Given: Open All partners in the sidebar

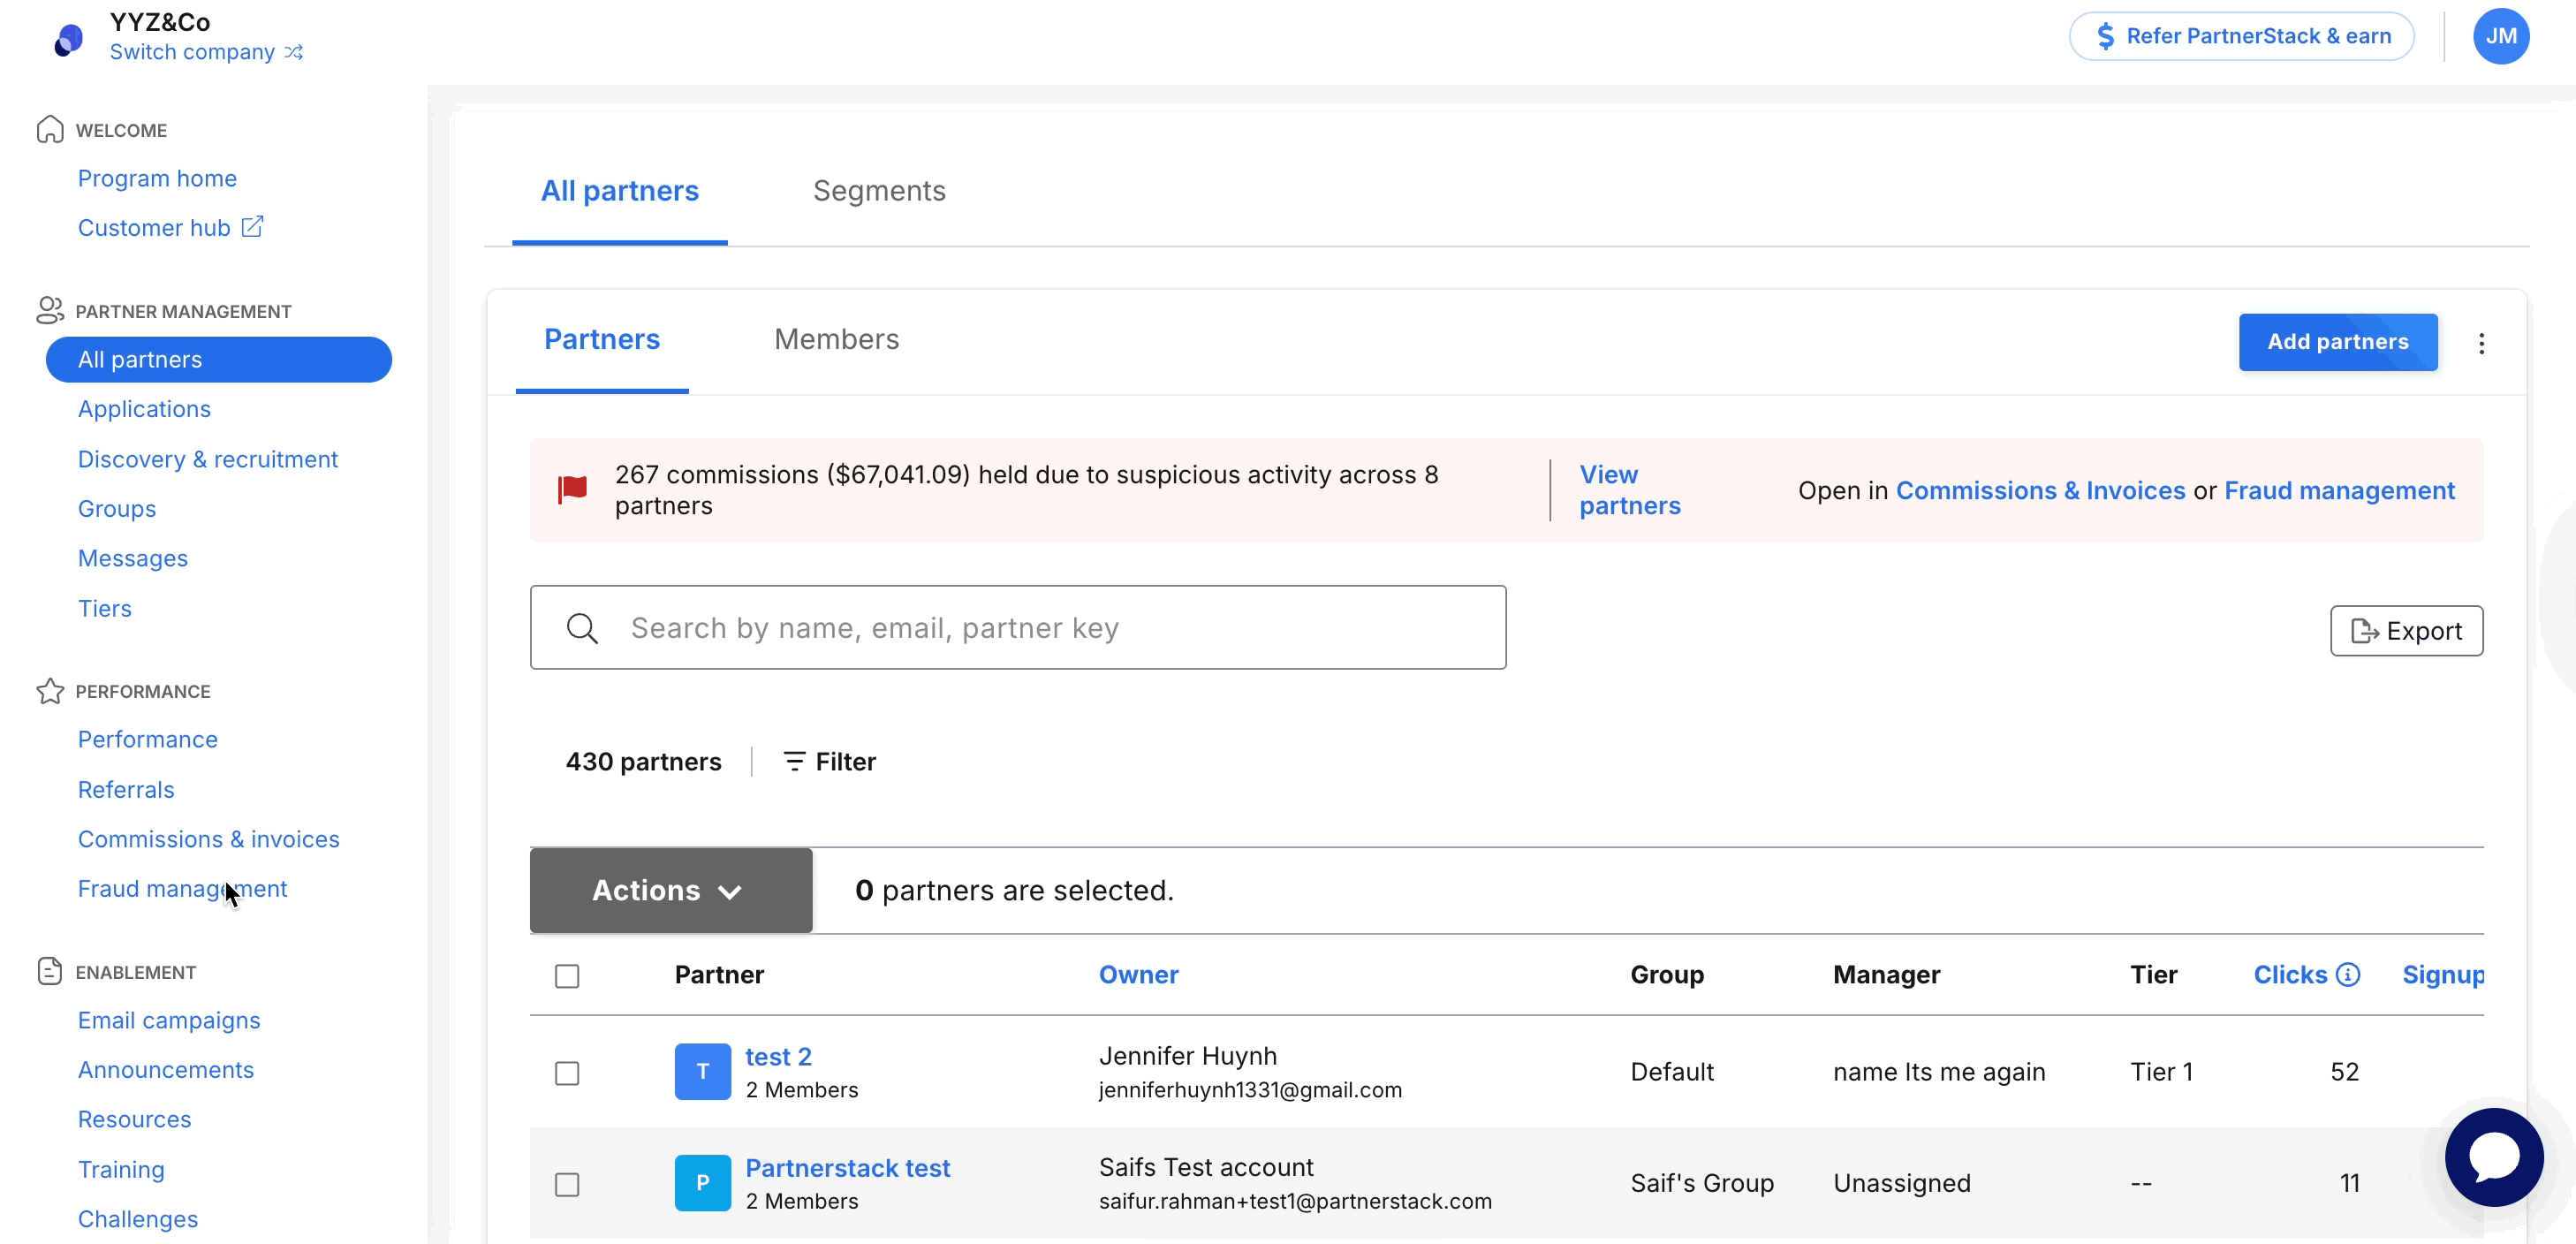Looking at the screenshot, I should tap(219, 359).
